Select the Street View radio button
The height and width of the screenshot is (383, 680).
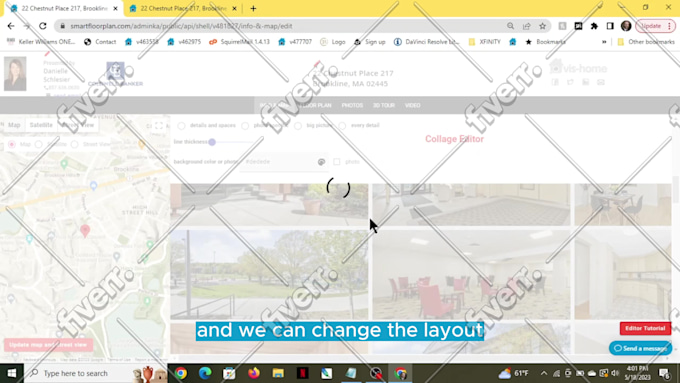(75, 144)
